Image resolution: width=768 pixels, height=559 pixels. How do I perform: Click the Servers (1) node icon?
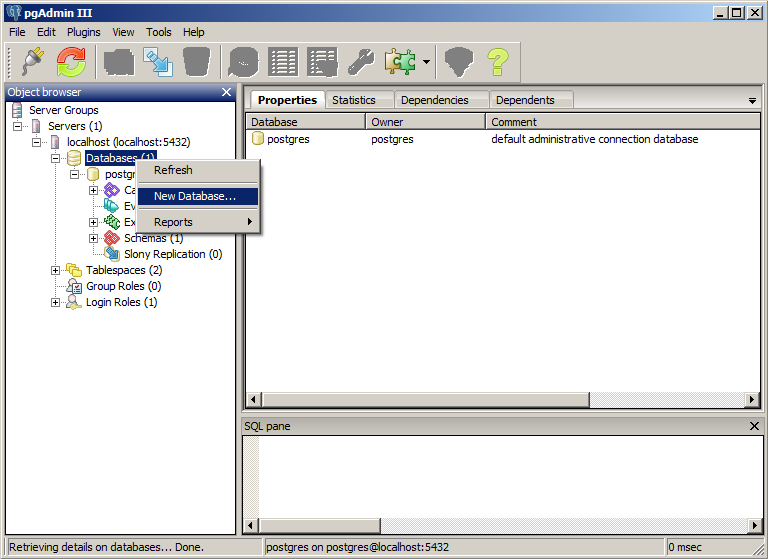pyautogui.click(x=36, y=126)
